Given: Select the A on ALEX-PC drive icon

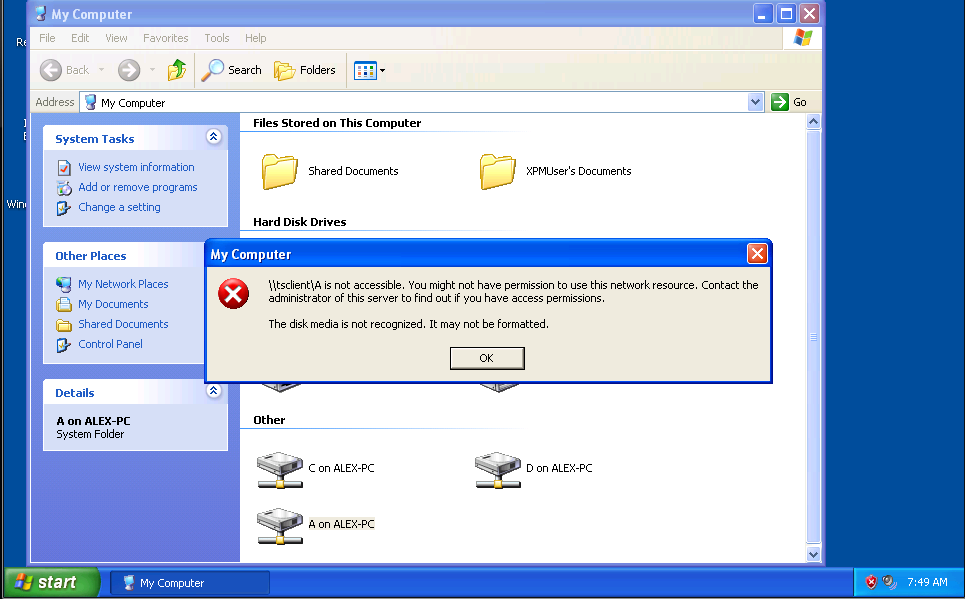Looking at the screenshot, I should pyautogui.click(x=280, y=526).
